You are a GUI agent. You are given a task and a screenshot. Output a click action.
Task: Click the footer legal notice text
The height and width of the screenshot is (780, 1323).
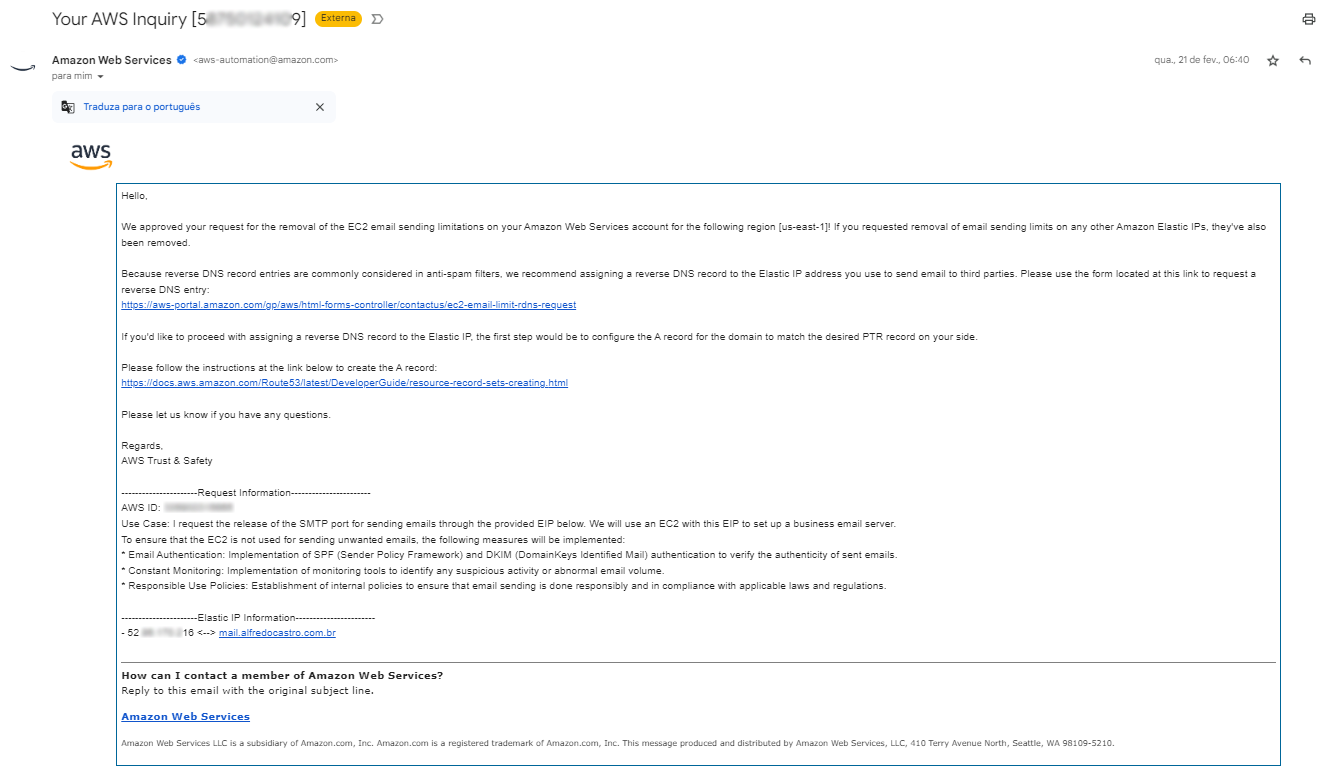pos(618,744)
